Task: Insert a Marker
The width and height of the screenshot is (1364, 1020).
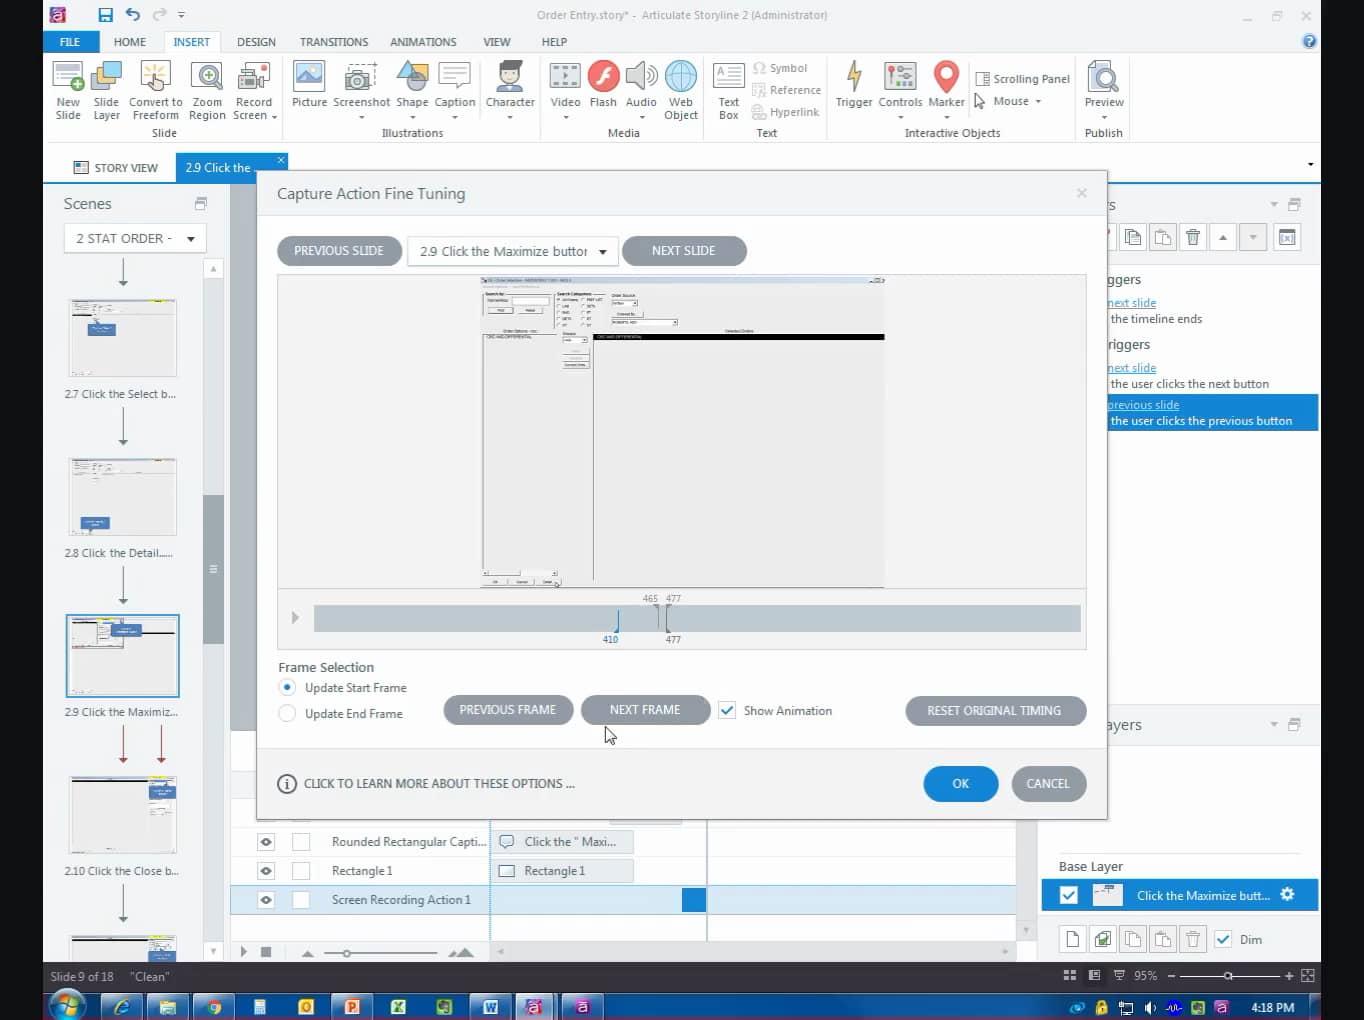Action: pyautogui.click(x=946, y=77)
